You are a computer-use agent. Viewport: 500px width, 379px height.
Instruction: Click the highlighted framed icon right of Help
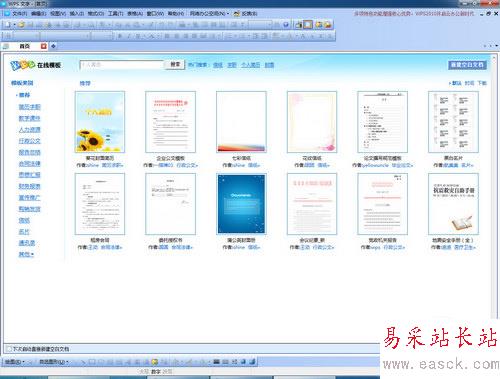(308, 24)
